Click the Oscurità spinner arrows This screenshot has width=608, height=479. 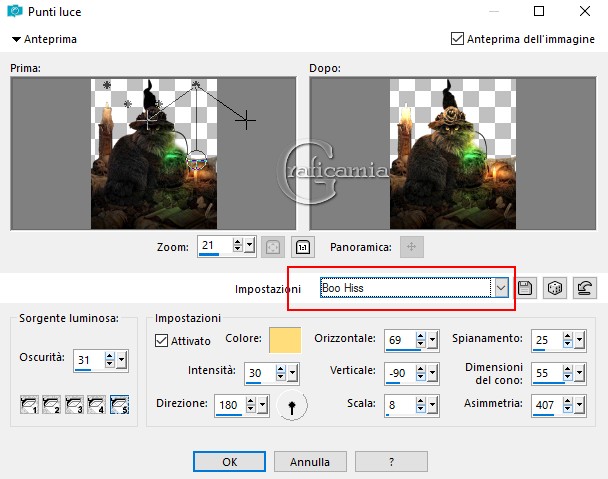pos(110,360)
